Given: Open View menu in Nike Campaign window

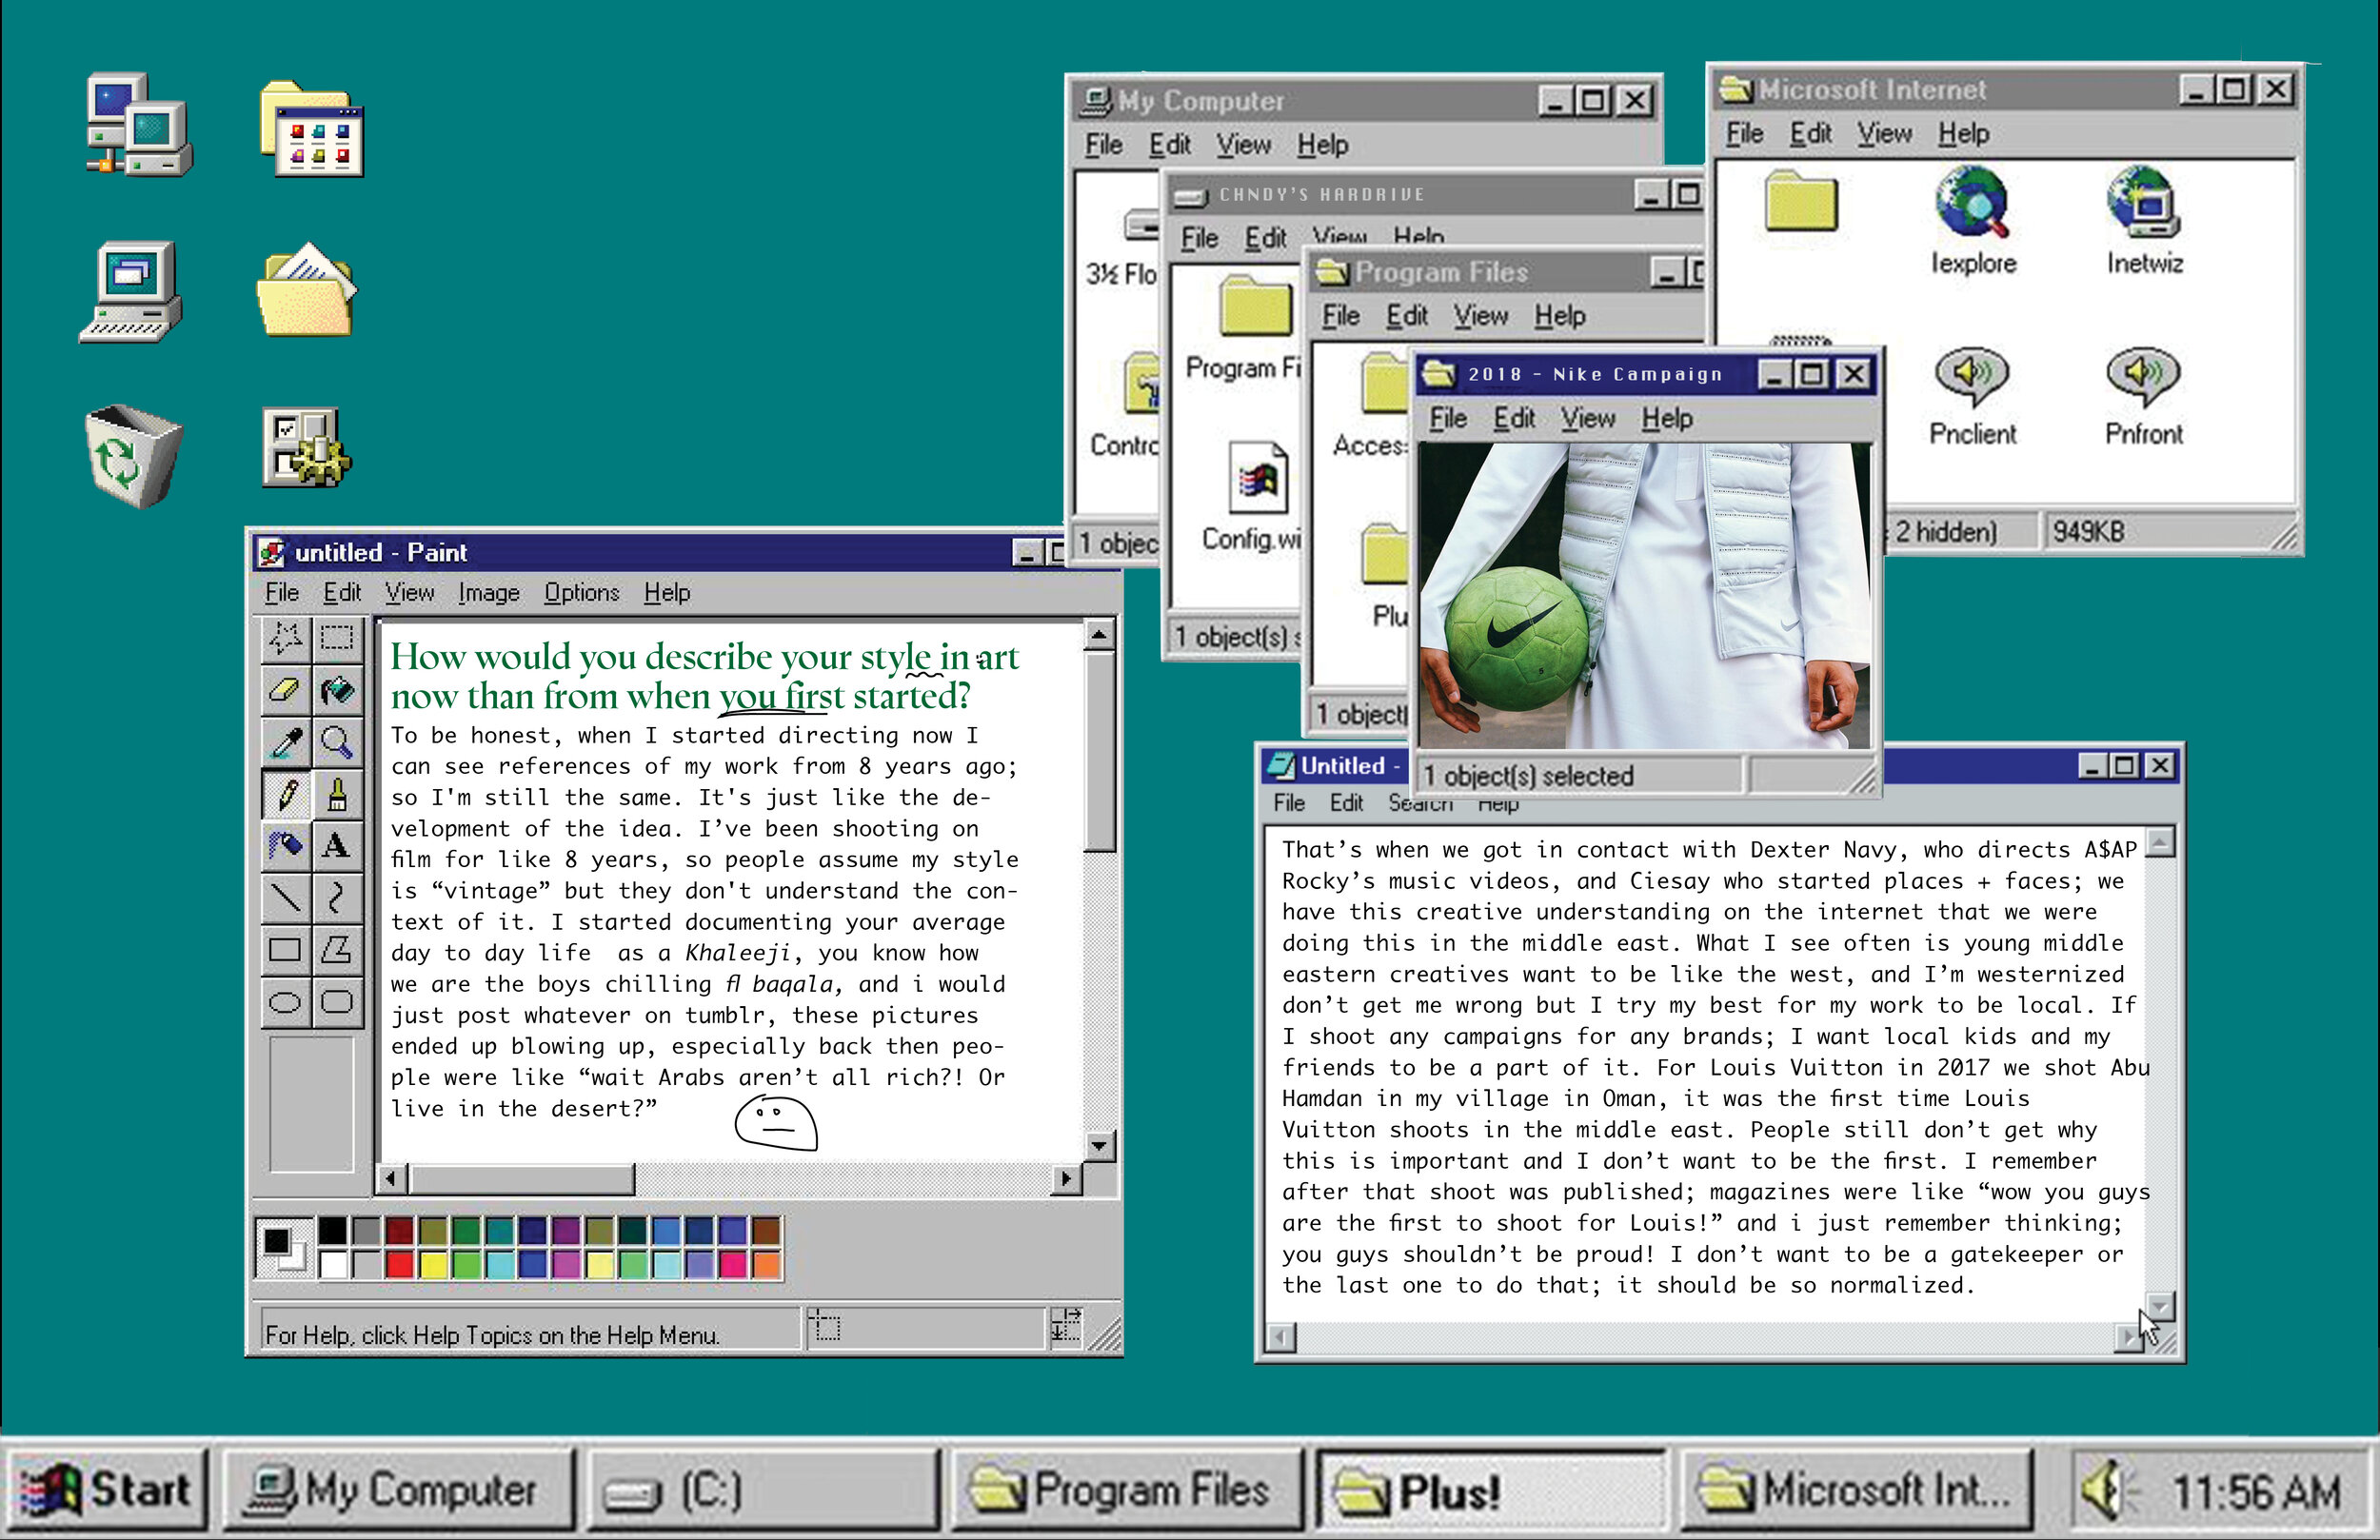Looking at the screenshot, I should coord(1588,418).
